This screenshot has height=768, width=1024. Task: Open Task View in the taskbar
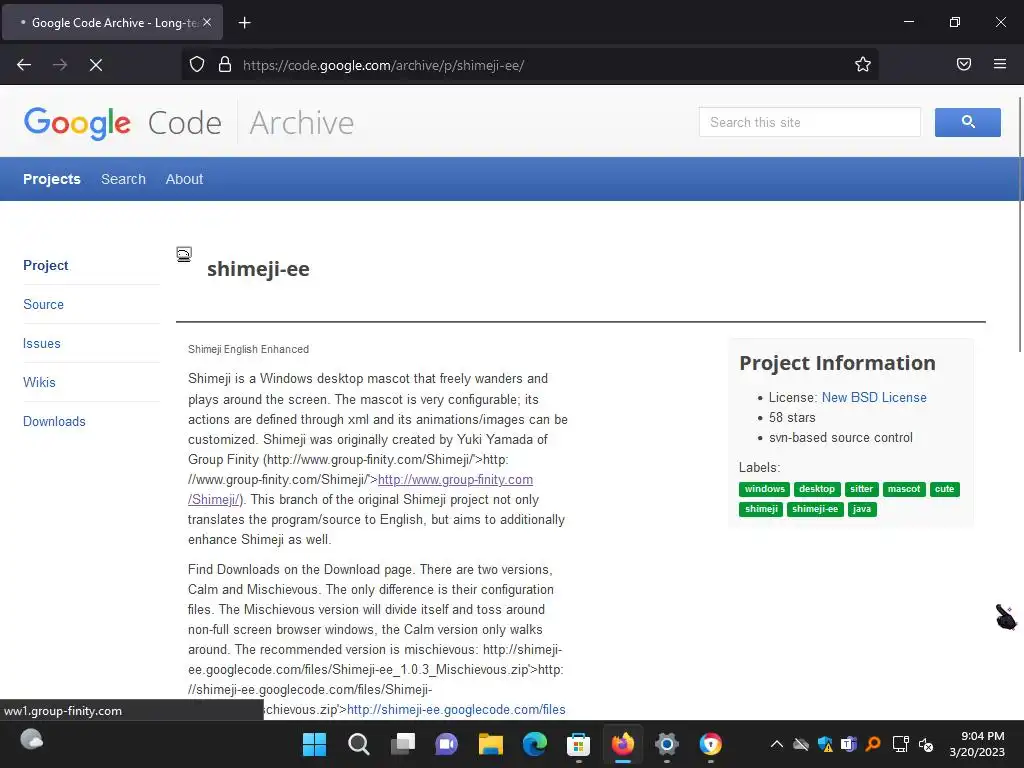[403, 744]
